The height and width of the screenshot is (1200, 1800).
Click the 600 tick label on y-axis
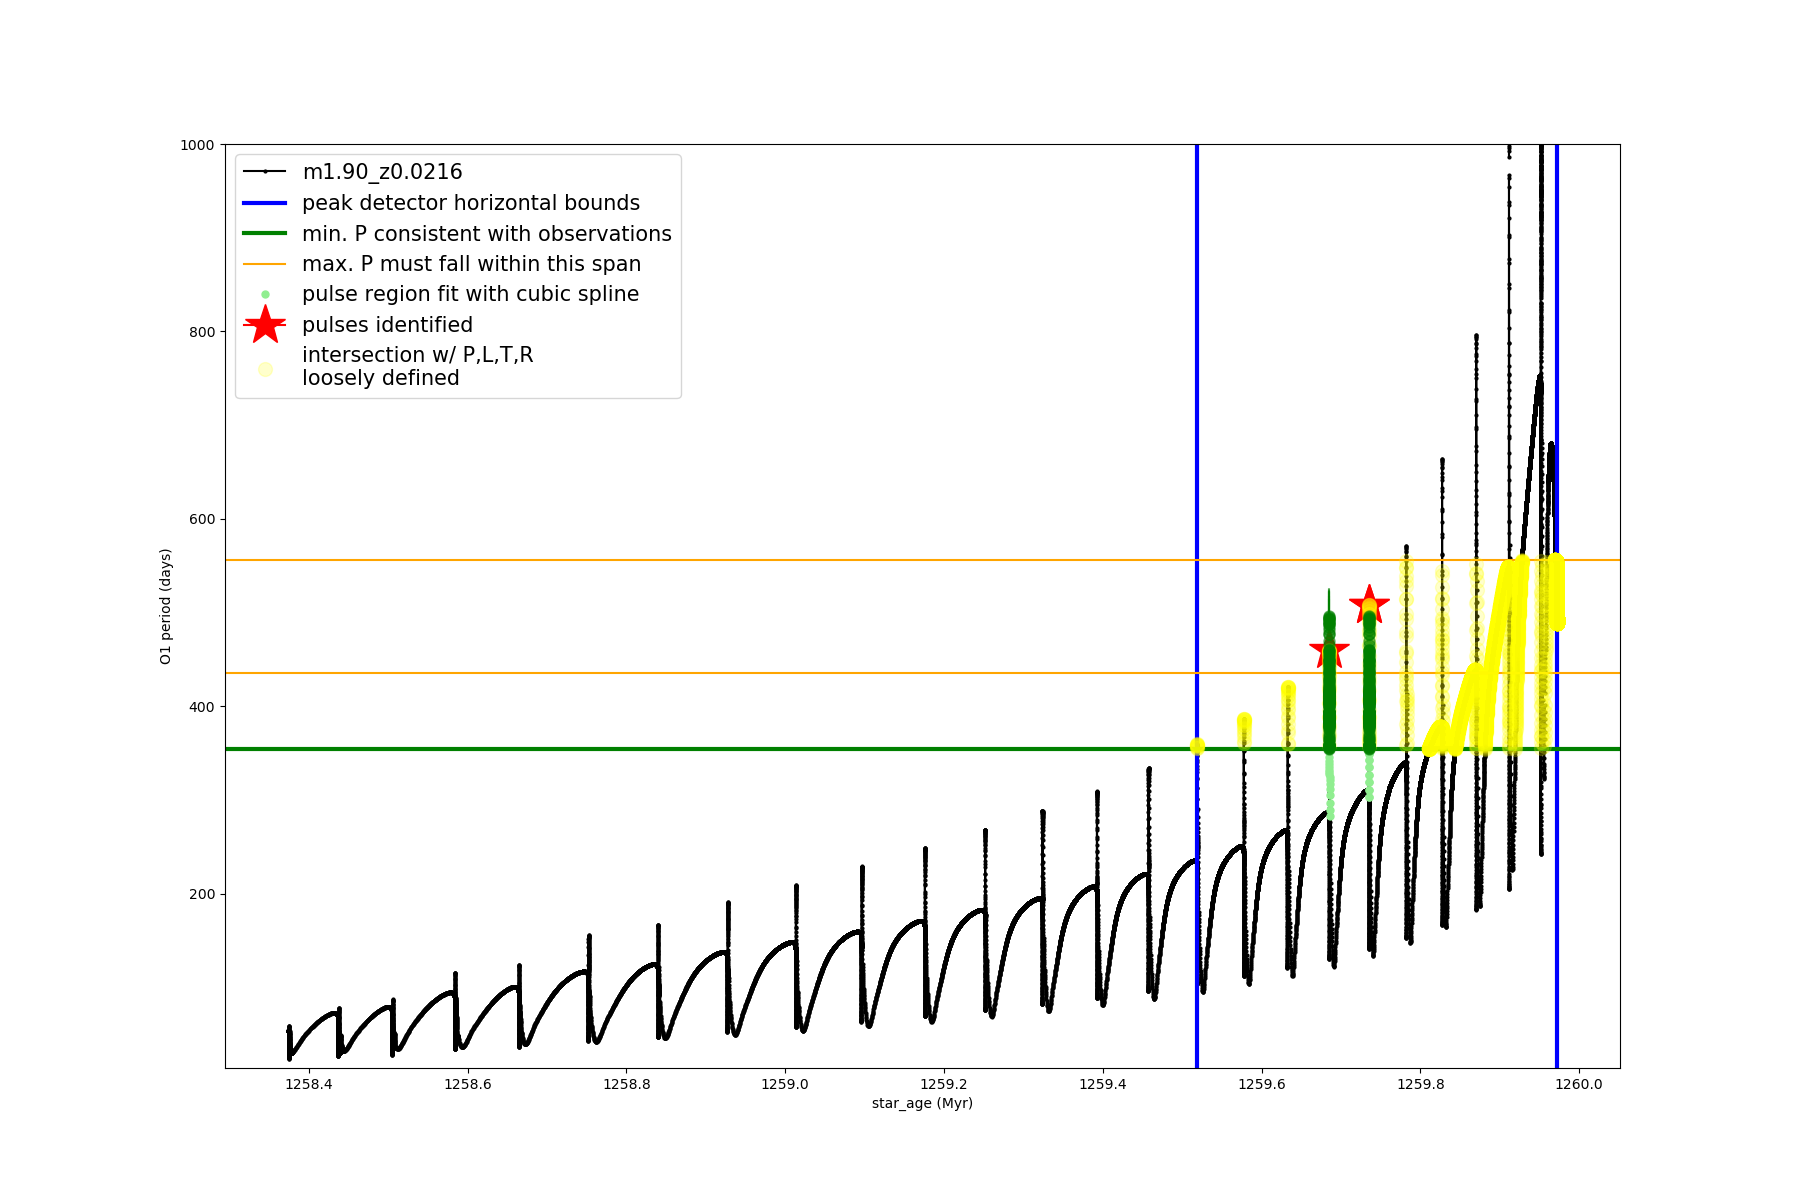point(203,519)
